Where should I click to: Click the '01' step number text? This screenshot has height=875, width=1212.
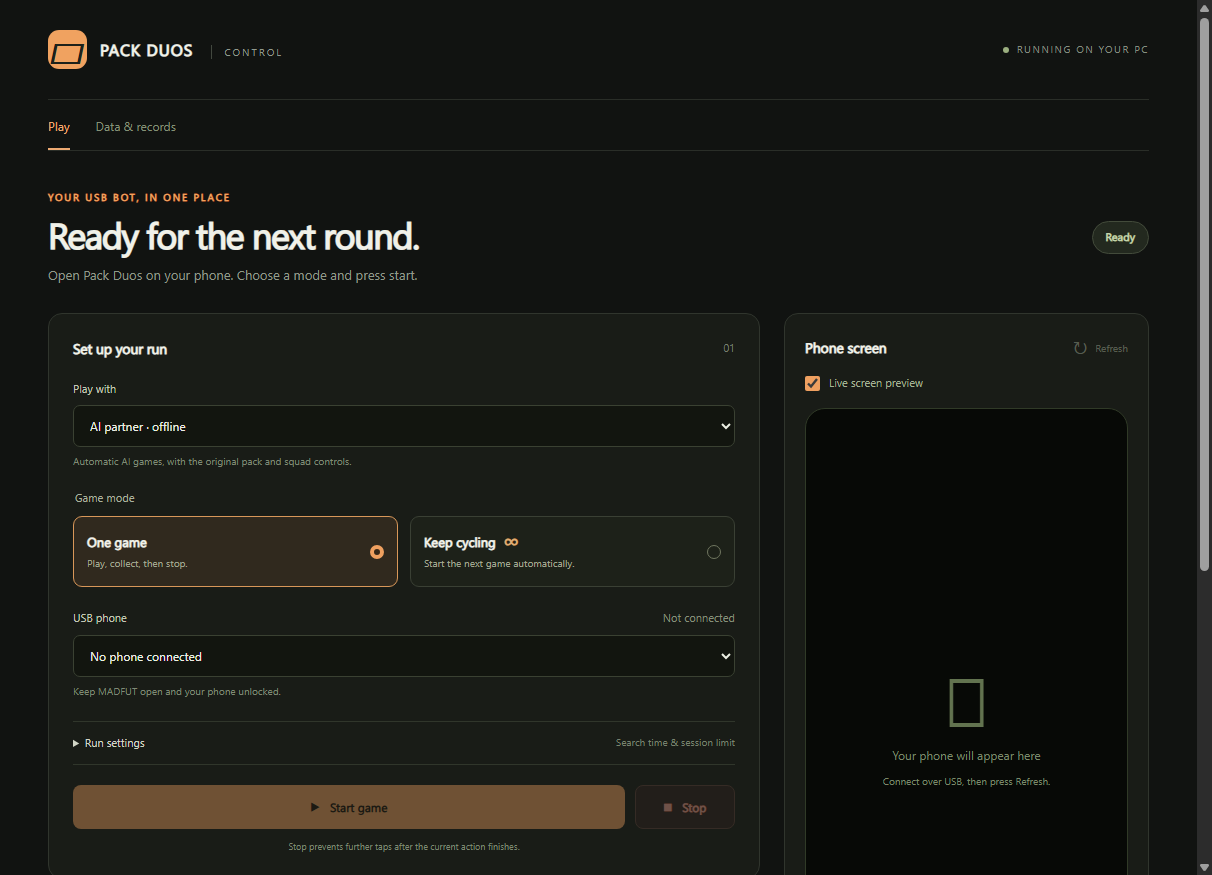[x=729, y=348]
